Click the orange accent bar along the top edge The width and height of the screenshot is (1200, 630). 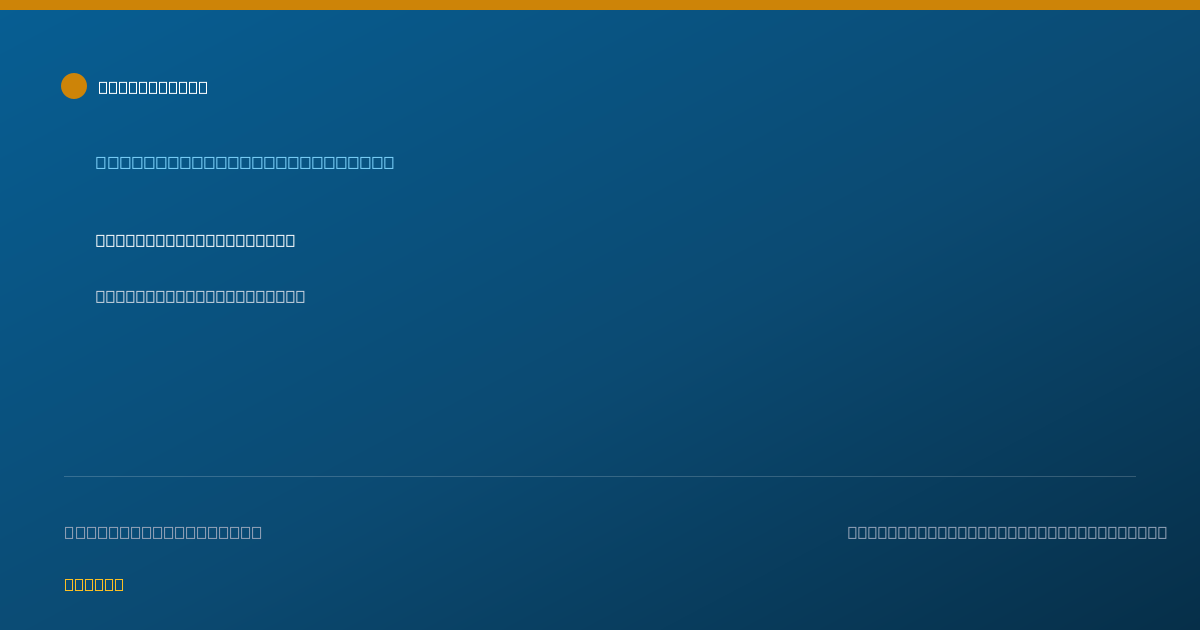click(600, 5)
